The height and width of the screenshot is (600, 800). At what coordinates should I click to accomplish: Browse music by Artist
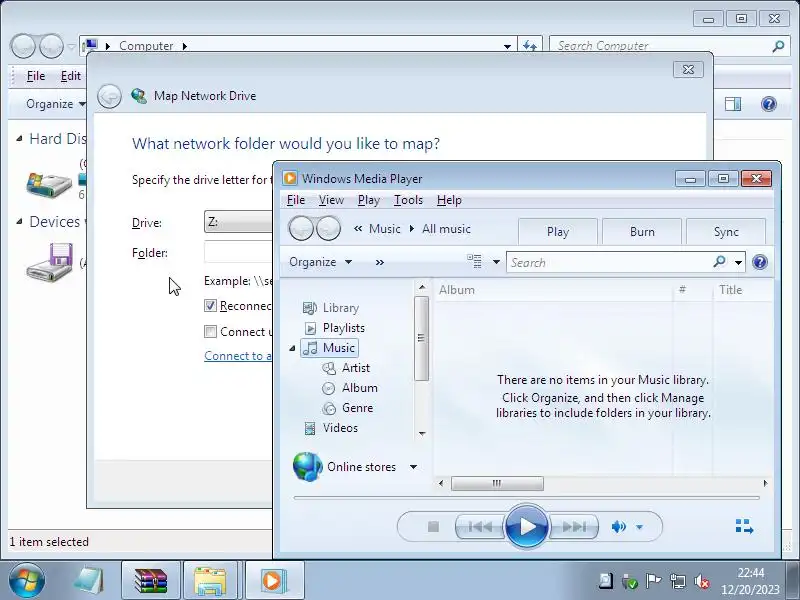[346, 368]
